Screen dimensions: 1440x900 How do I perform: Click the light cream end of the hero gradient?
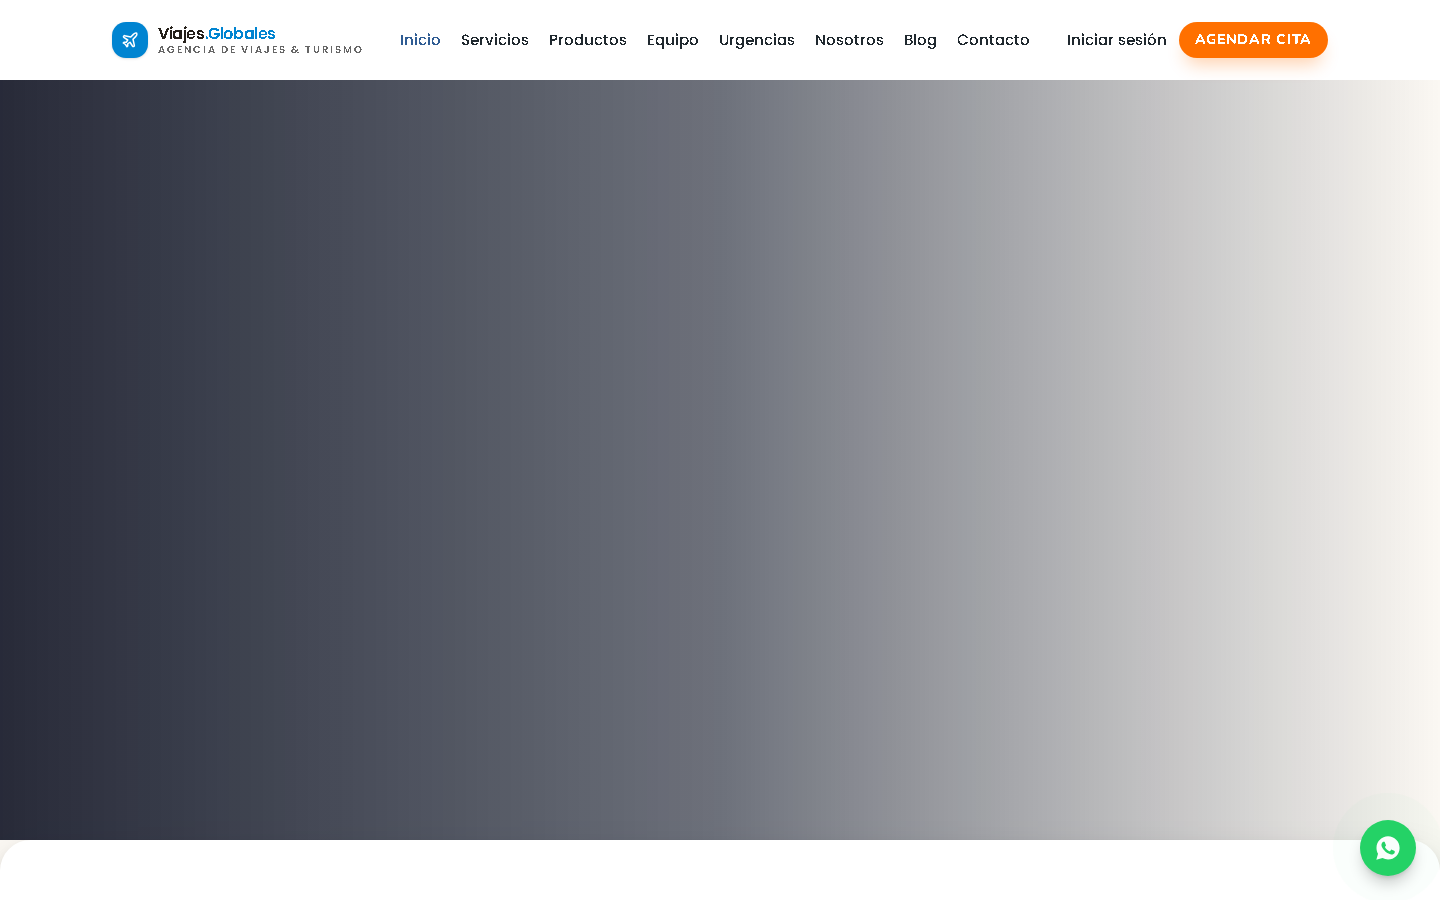pos(1400,460)
